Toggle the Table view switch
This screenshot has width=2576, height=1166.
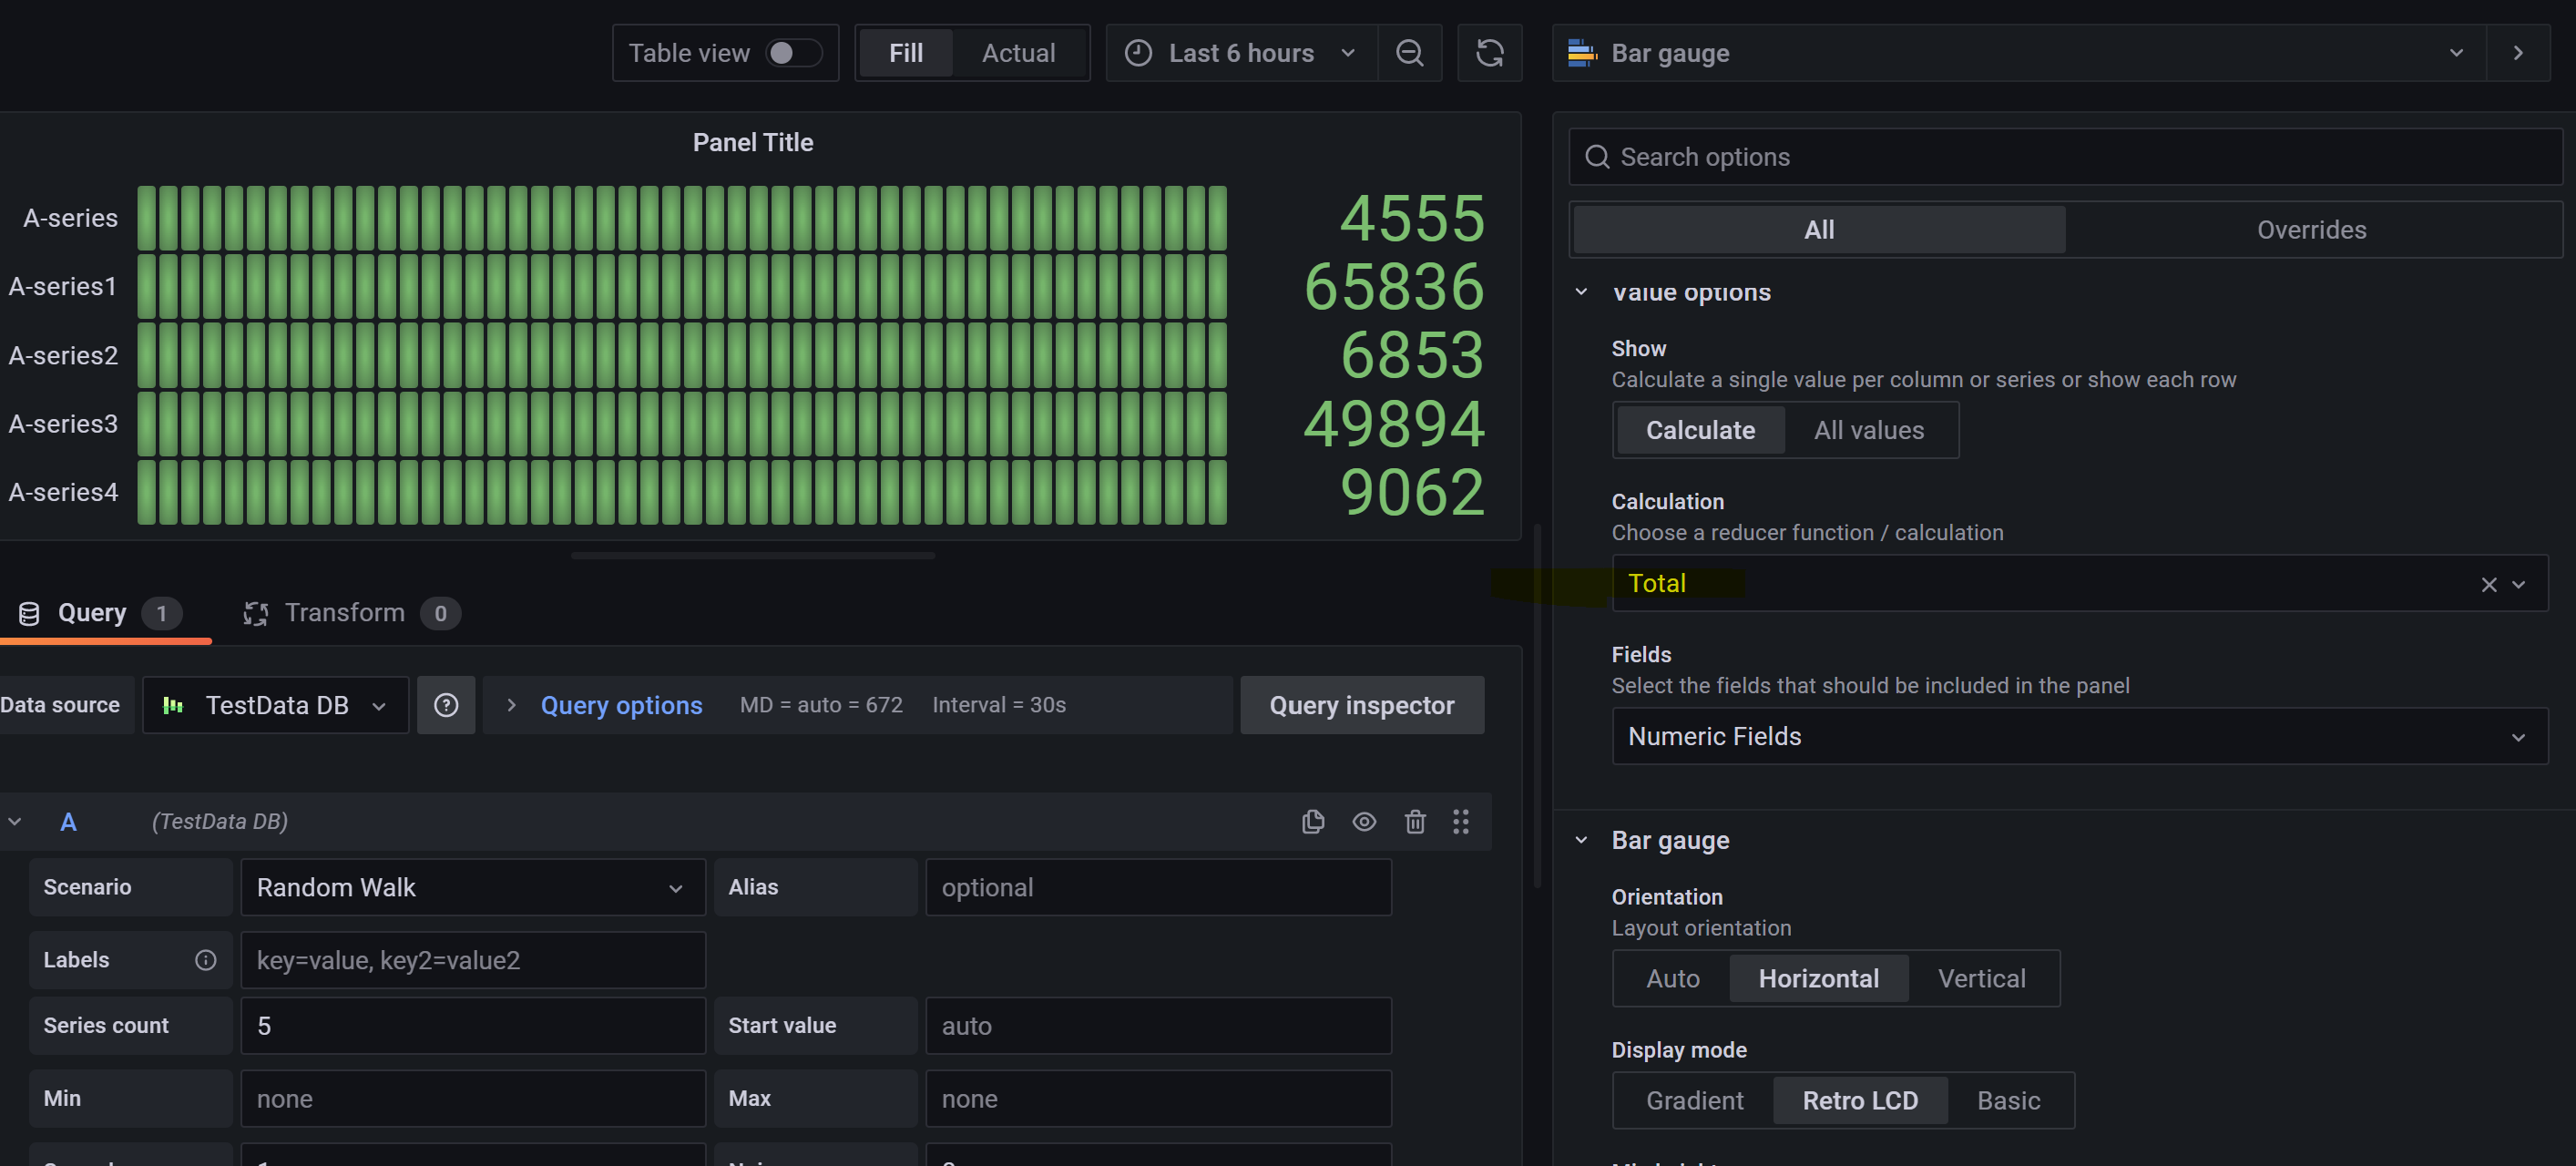[795, 52]
